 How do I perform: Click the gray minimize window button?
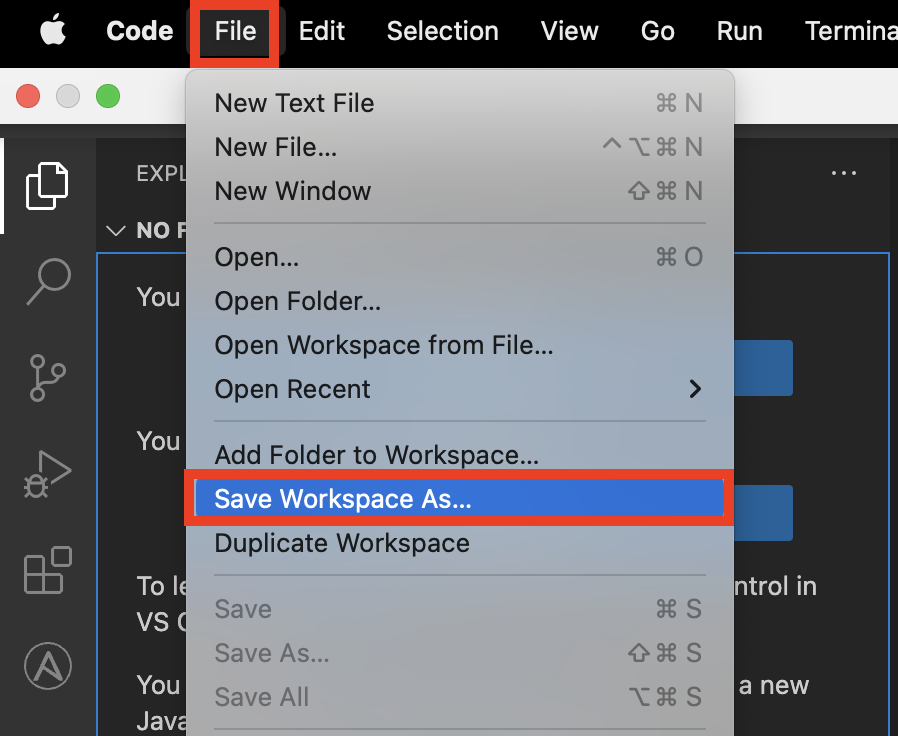pyautogui.click(x=68, y=96)
